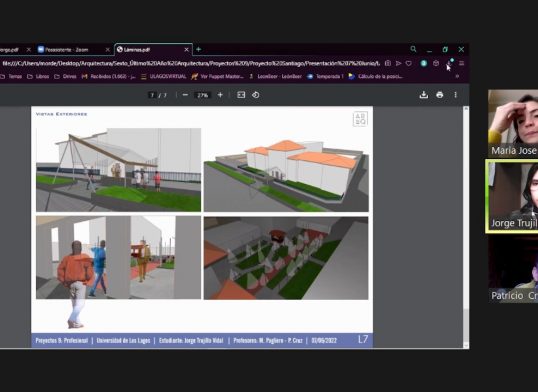Image resolution: width=538 pixels, height=392 pixels.
Task: Click the 'L7' sheet number label
Action: point(363,339)
